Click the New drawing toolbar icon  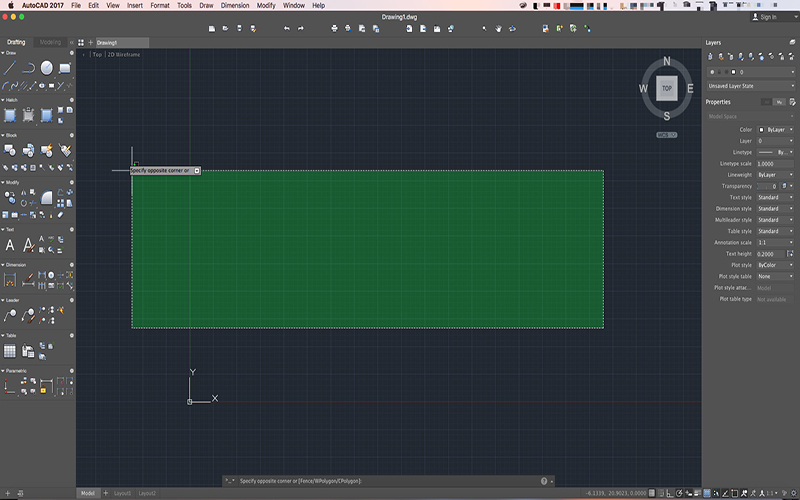click(212, 29)
